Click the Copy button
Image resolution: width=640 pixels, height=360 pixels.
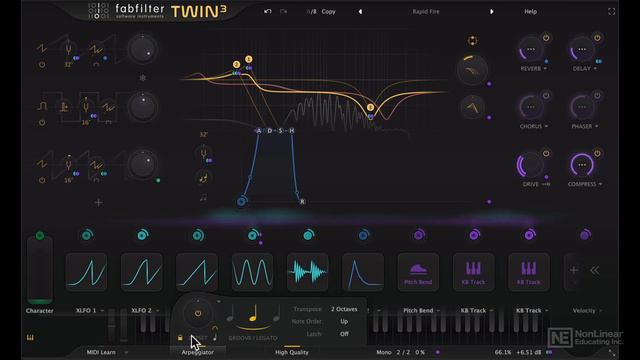329,11
